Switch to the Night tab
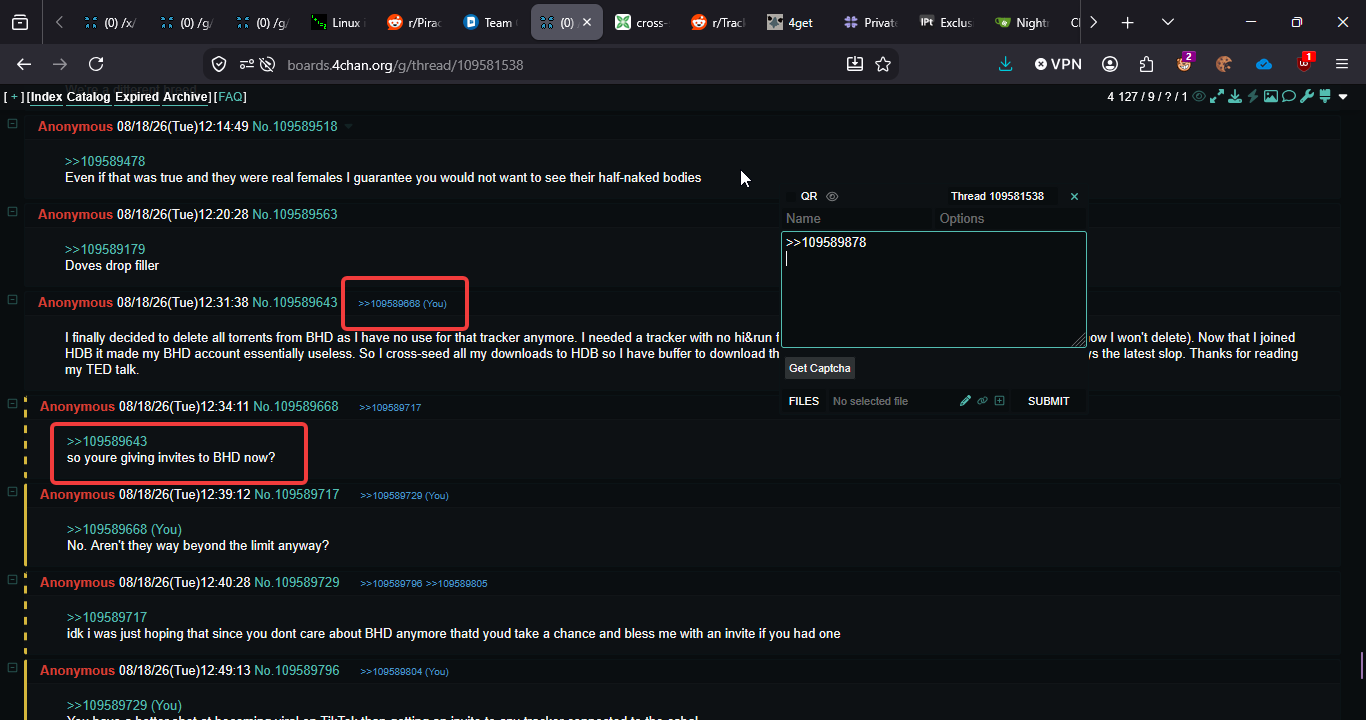1366x720 pixels. 1022,22
